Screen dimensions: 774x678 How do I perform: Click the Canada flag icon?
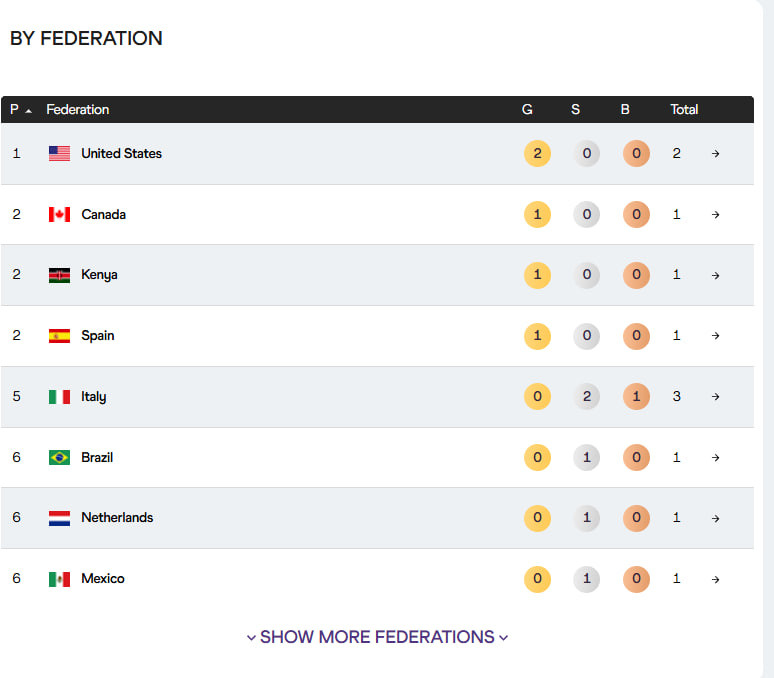coord(59,215)
